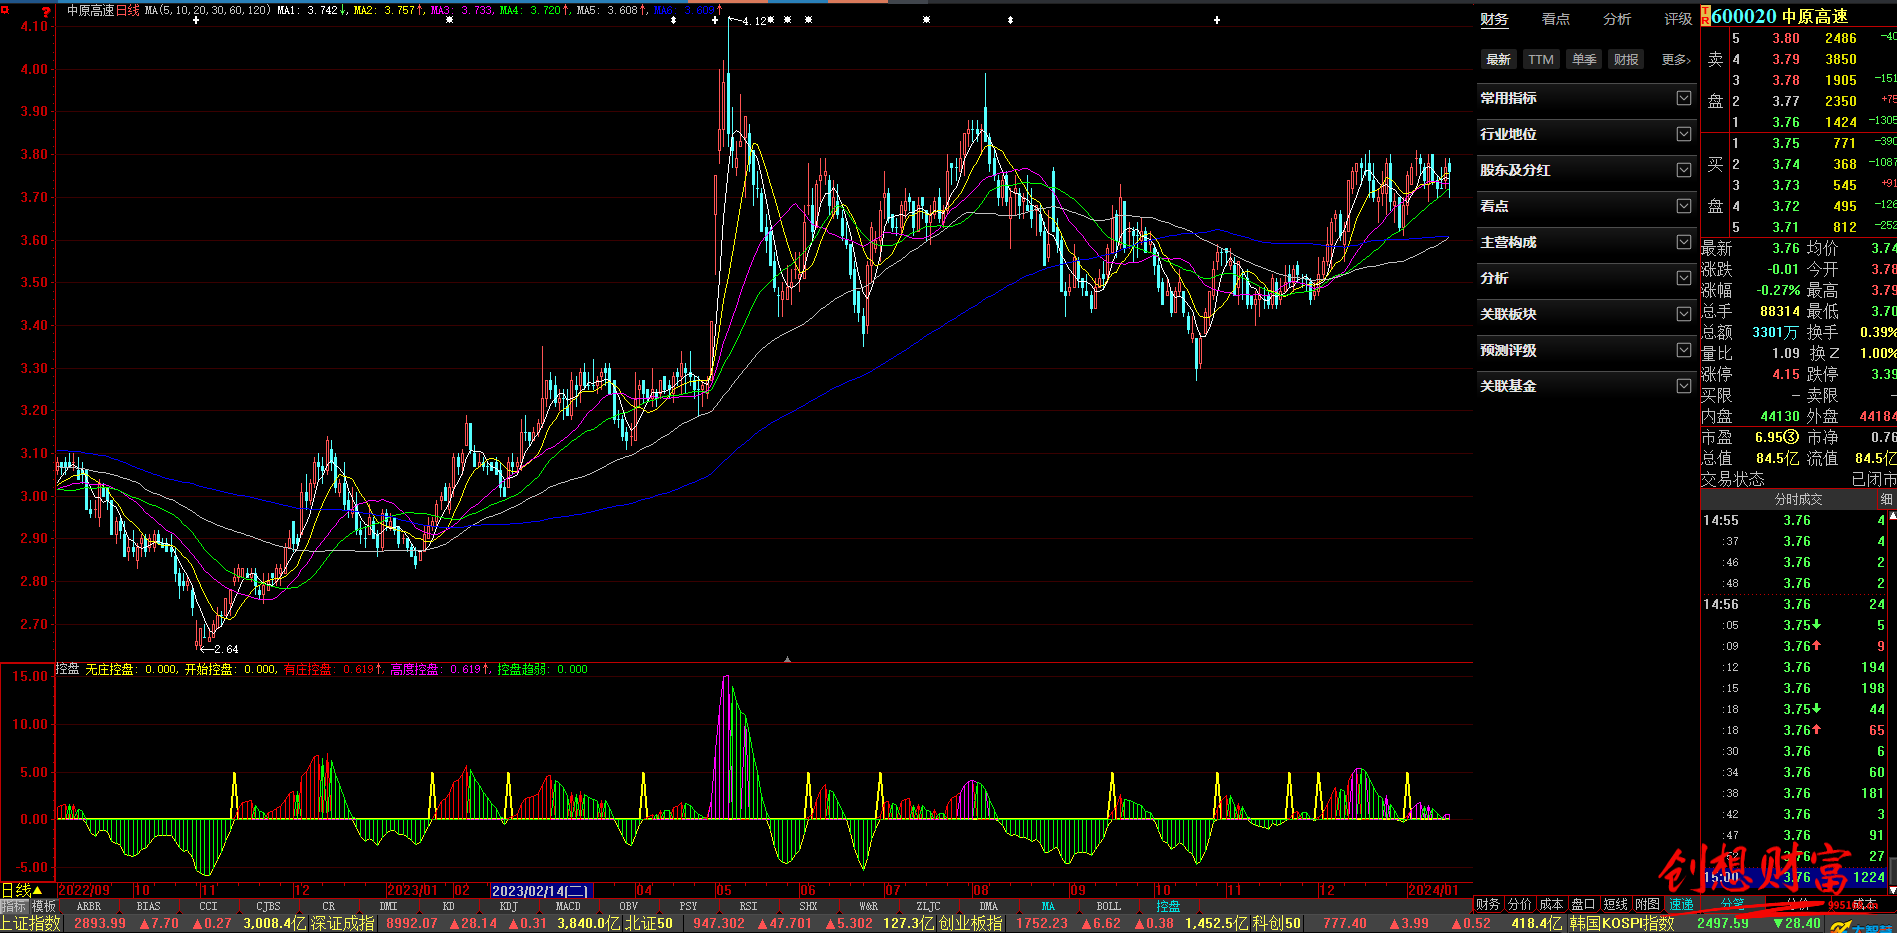The width and height of the screenshot is (1897, 933).
Task: Click the 韩国KOSPI指数 ticker
Action: (1622, 923)
